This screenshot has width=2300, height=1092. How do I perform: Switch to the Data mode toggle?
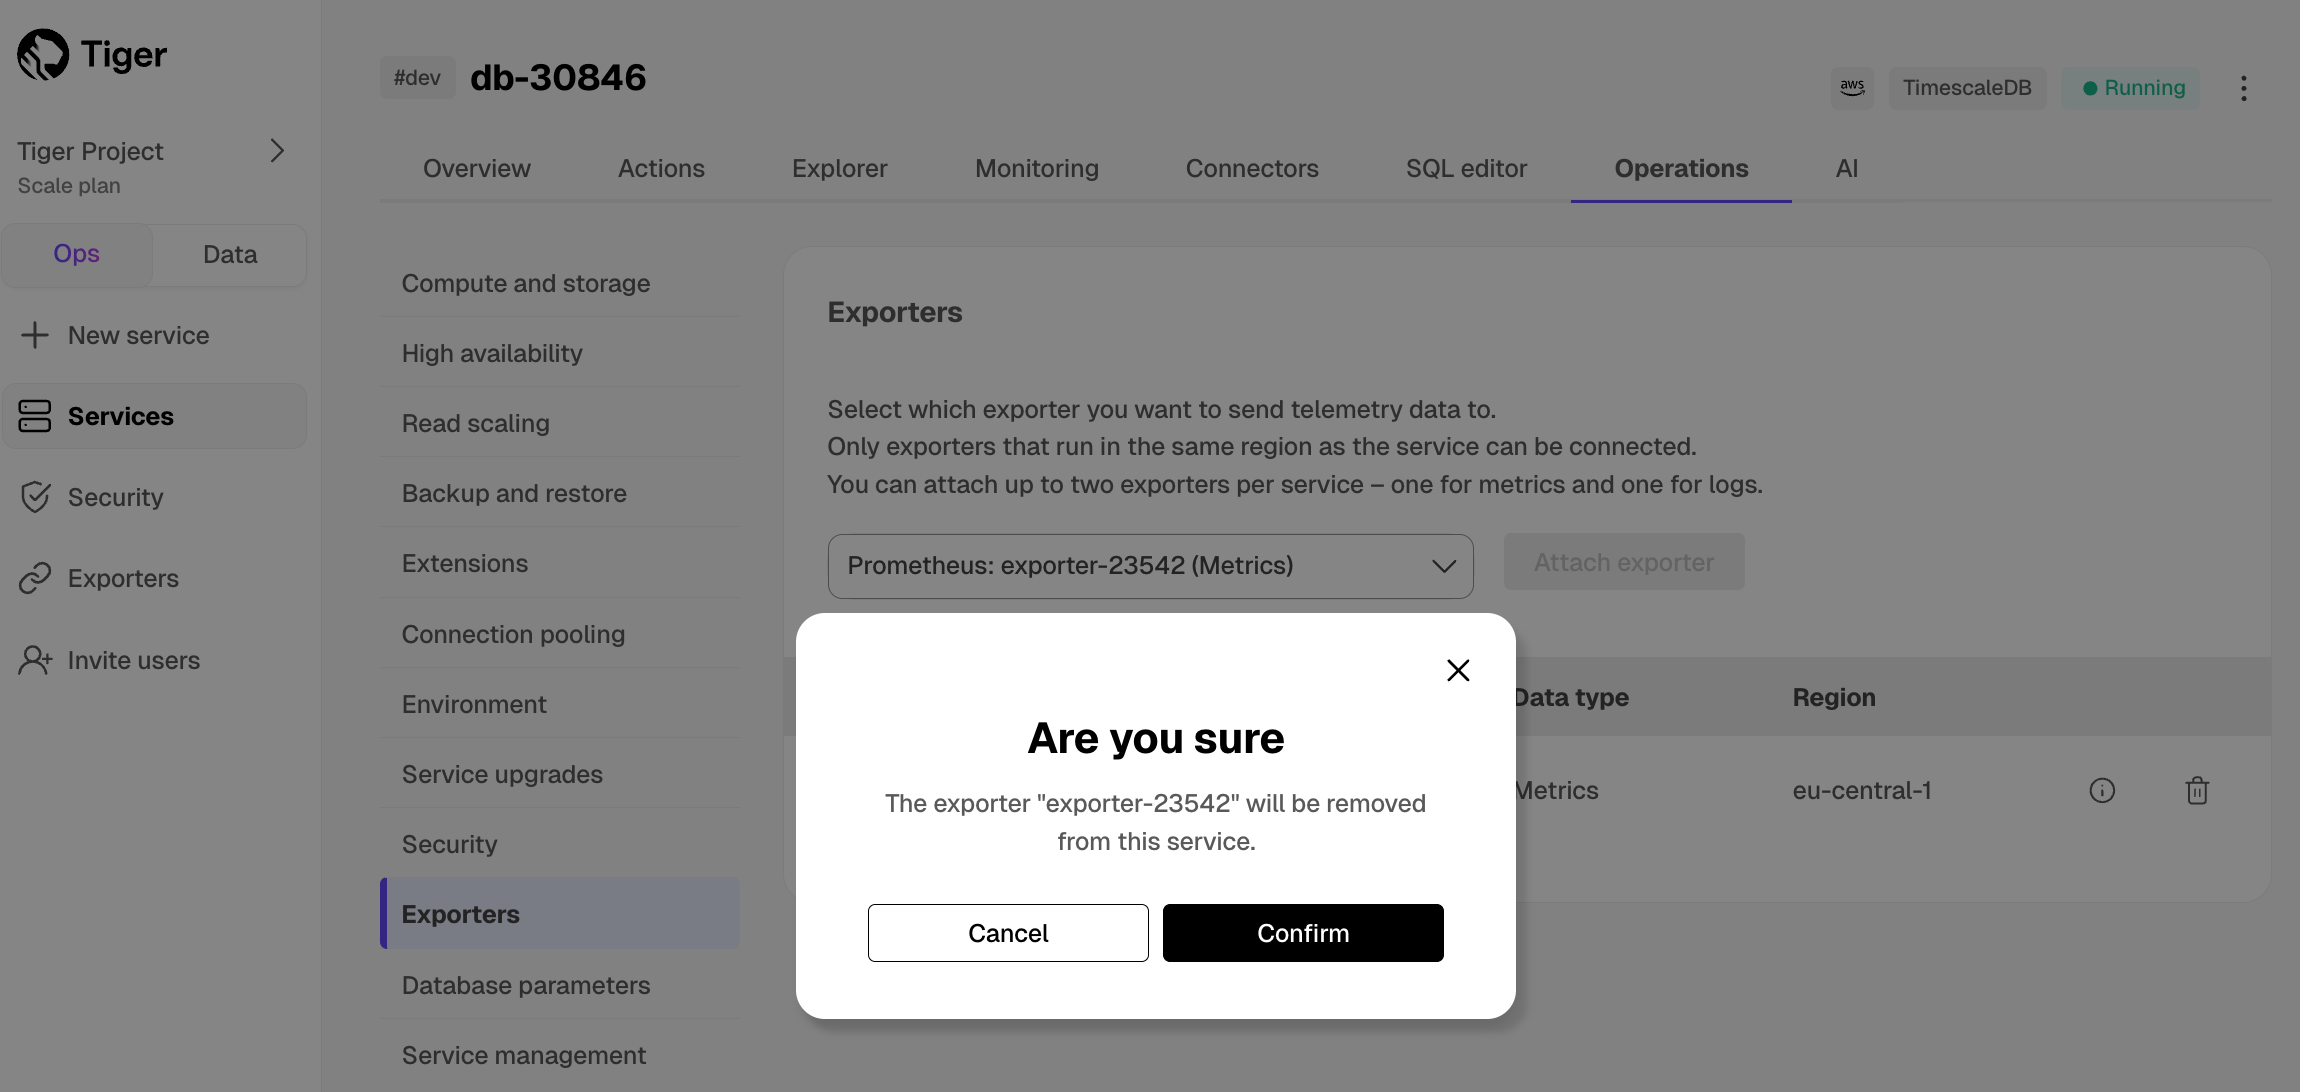tap(230, 255)
